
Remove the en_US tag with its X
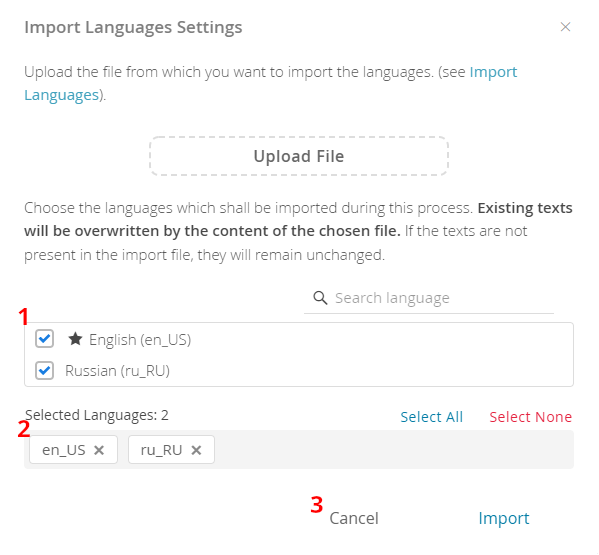(x=99, y=450)
